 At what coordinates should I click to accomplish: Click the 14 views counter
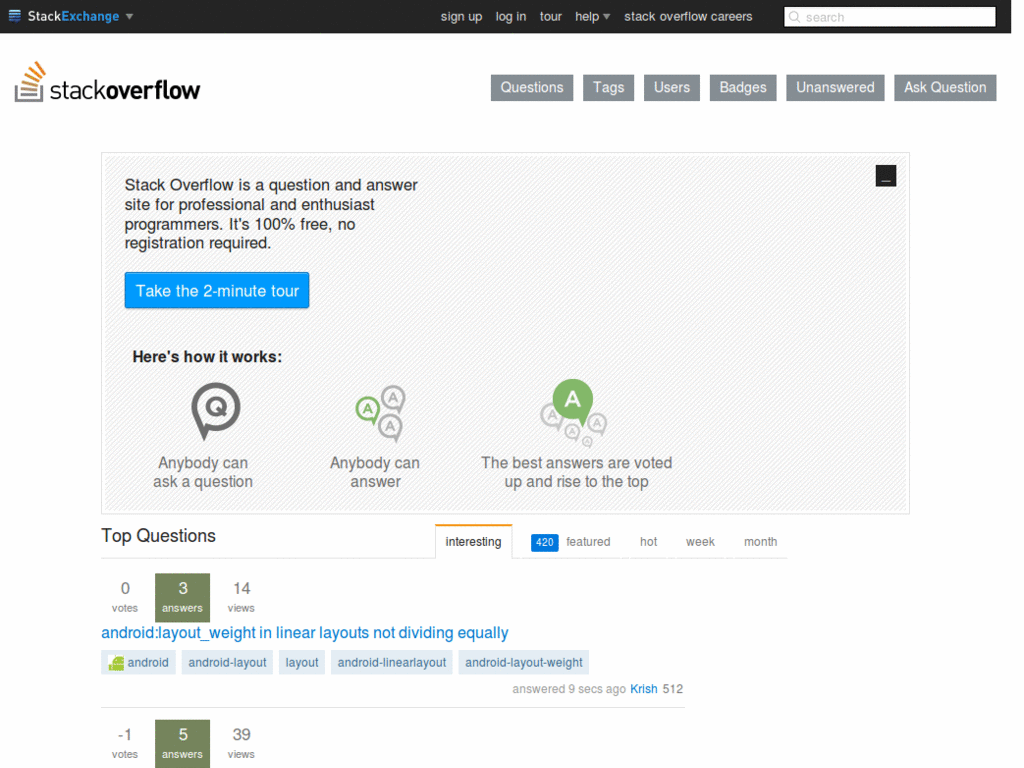241,598
